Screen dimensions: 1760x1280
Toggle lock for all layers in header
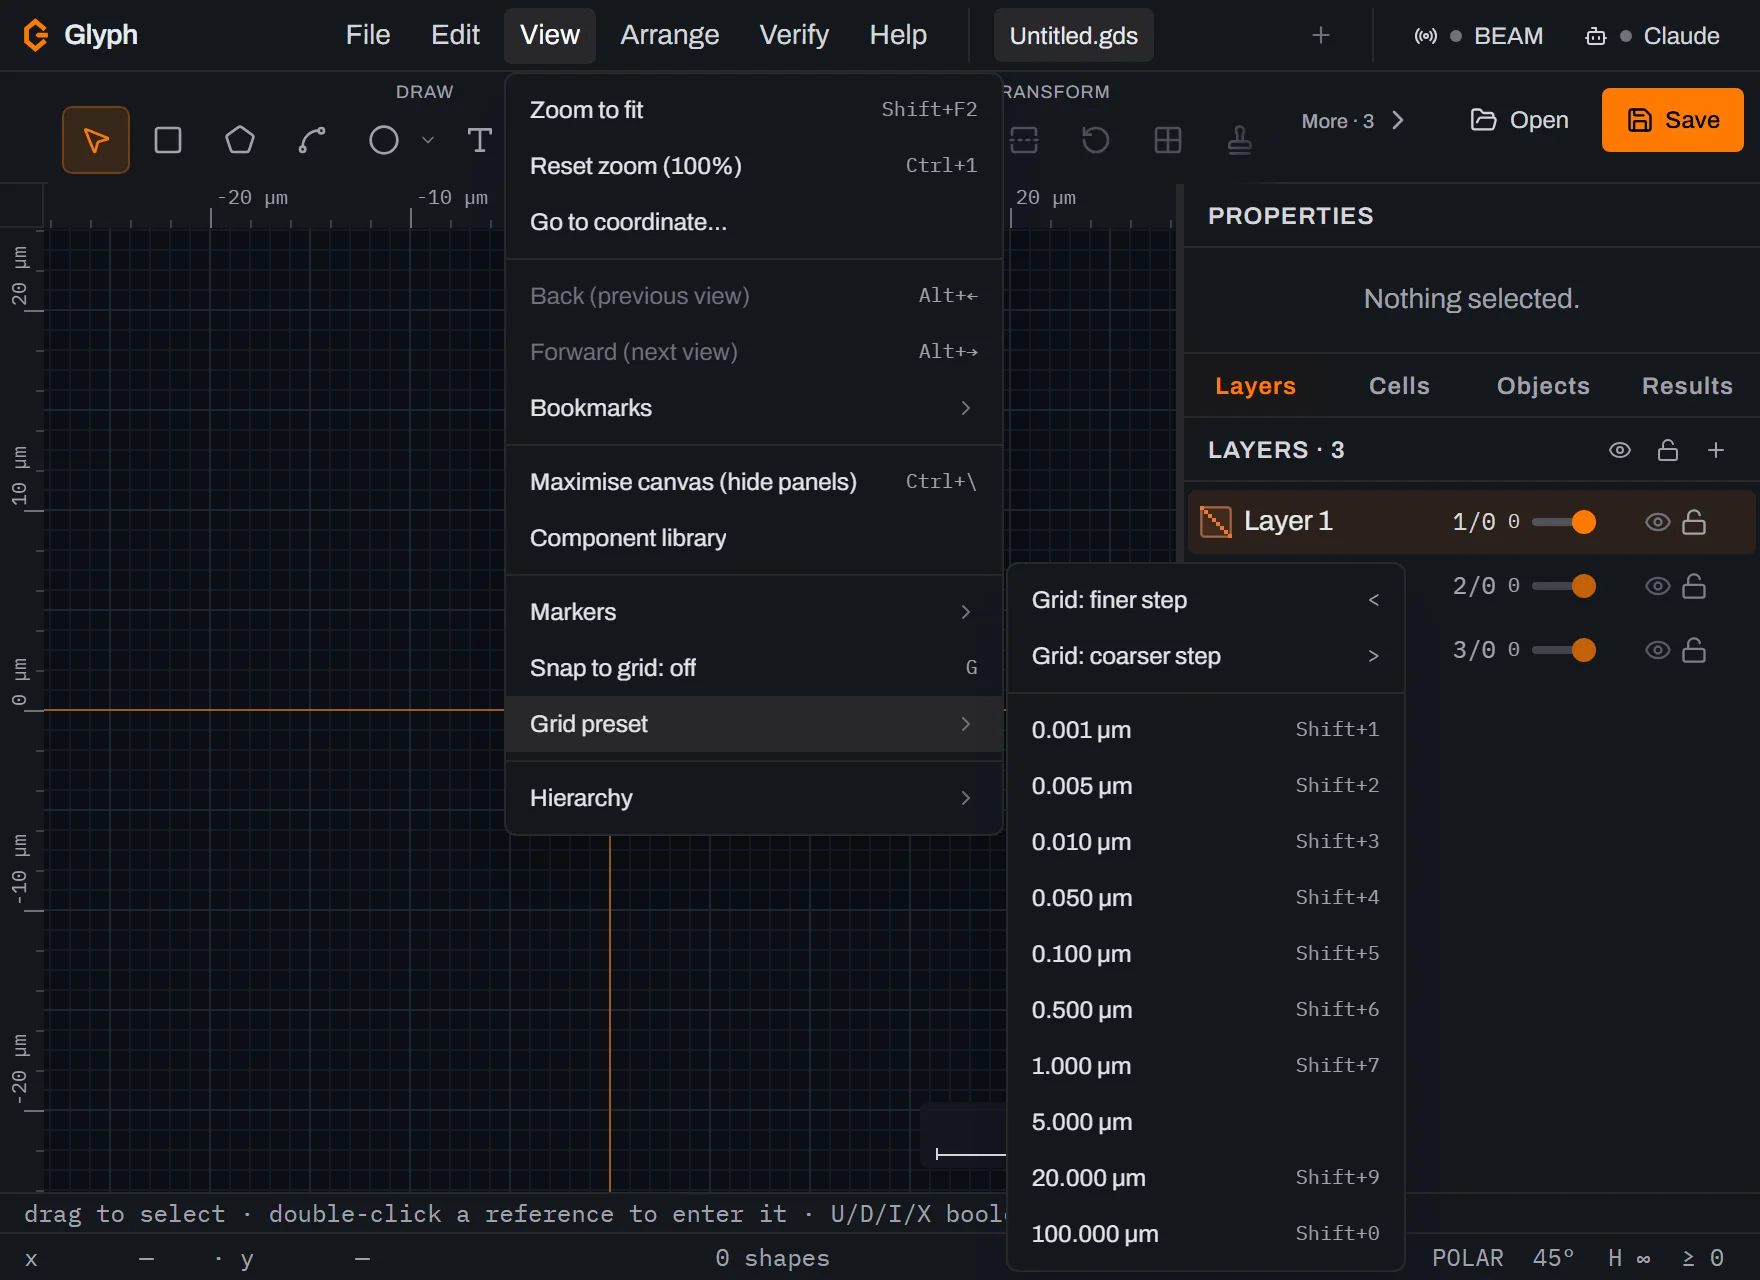coord(1668,450)
